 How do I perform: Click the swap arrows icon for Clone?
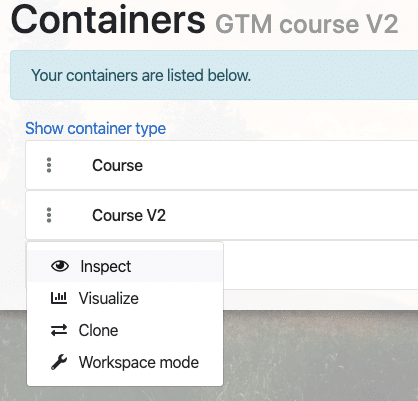point(59,330)
